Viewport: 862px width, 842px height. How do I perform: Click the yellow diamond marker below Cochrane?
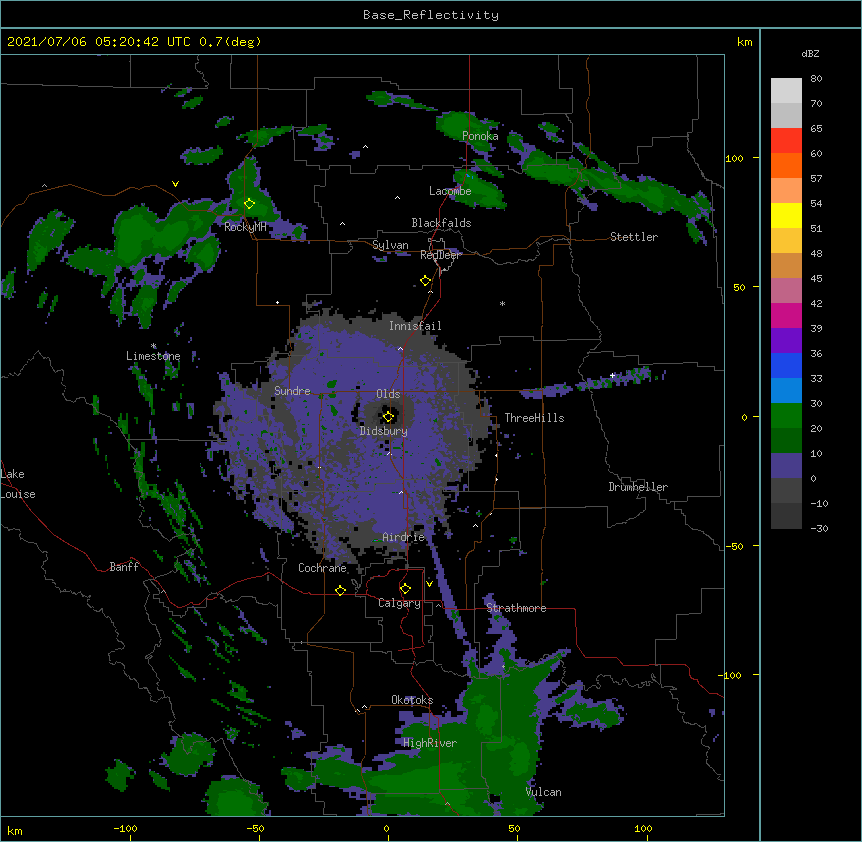(340, 590)
